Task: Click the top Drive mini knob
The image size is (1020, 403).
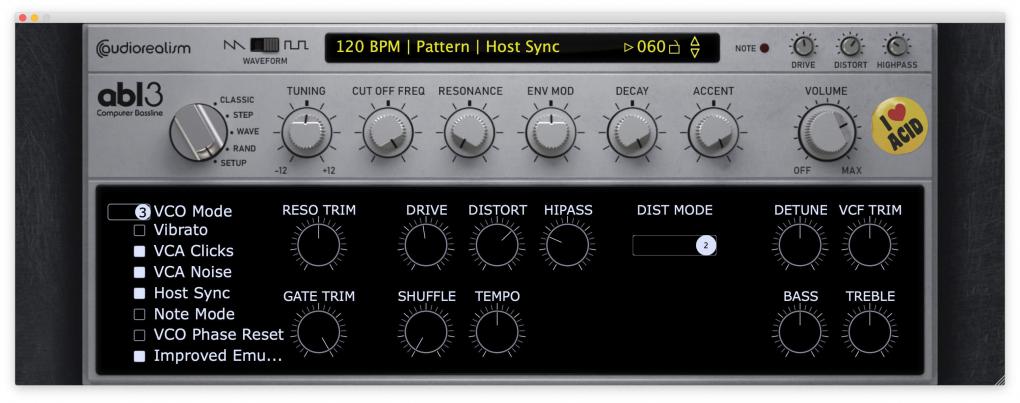Action: pyautogui.click(x=803, y=46)
